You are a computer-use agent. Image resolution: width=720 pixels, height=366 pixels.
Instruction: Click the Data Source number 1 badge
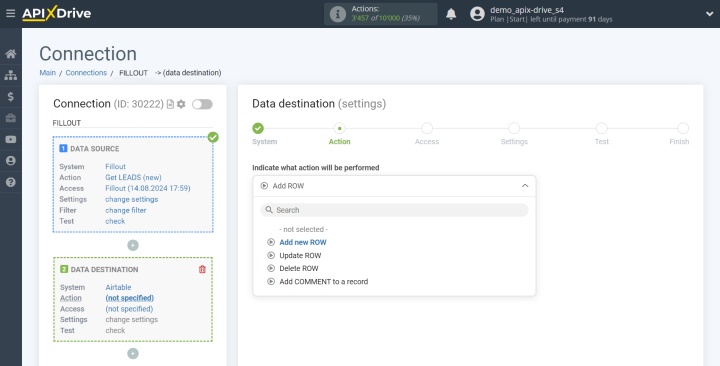pos(63,148)
